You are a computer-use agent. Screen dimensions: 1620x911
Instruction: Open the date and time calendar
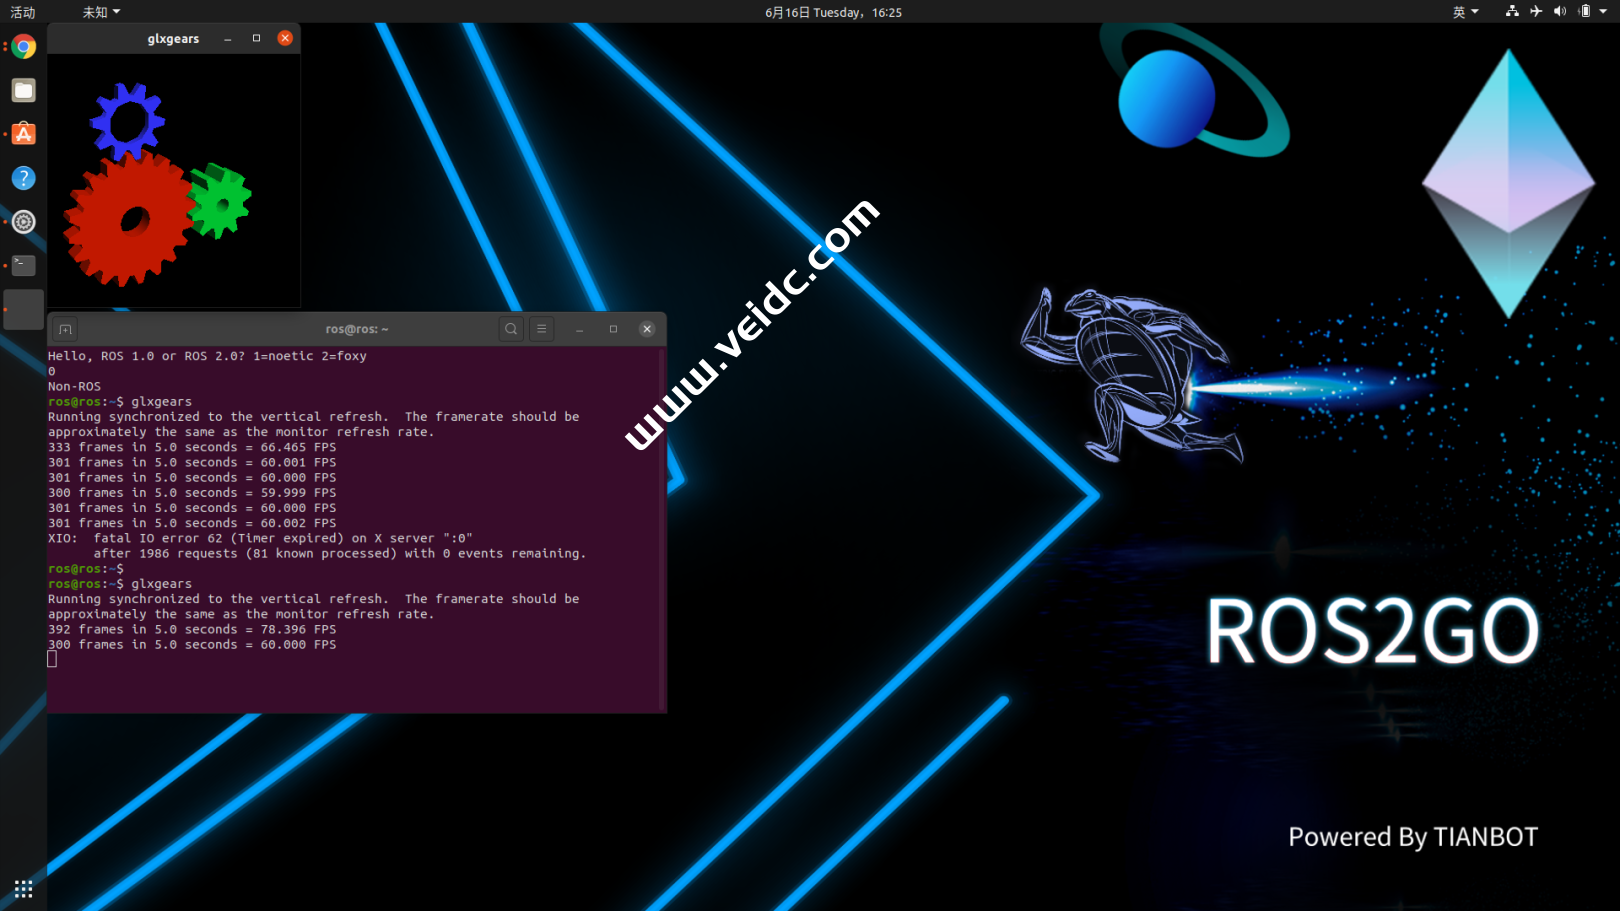tap(833, 12)
